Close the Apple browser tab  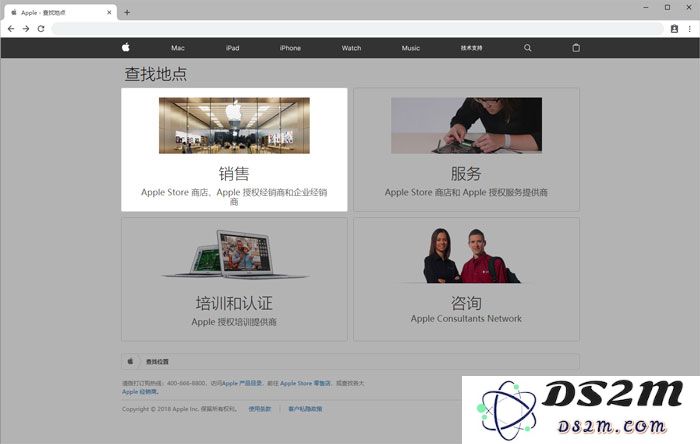pyautogui.click(x=109, y=12)
